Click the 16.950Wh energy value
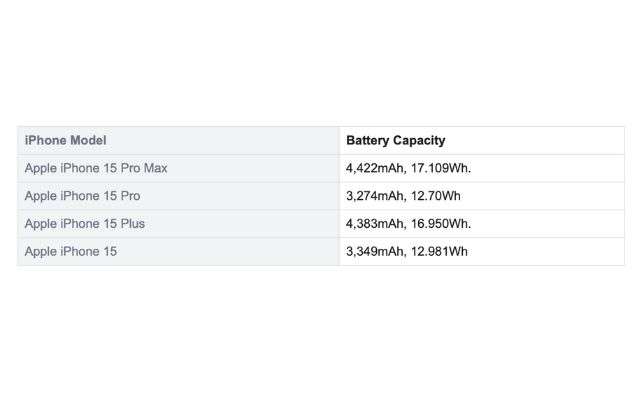The width and height of the screenshot is (640, 400). (441, 224)
